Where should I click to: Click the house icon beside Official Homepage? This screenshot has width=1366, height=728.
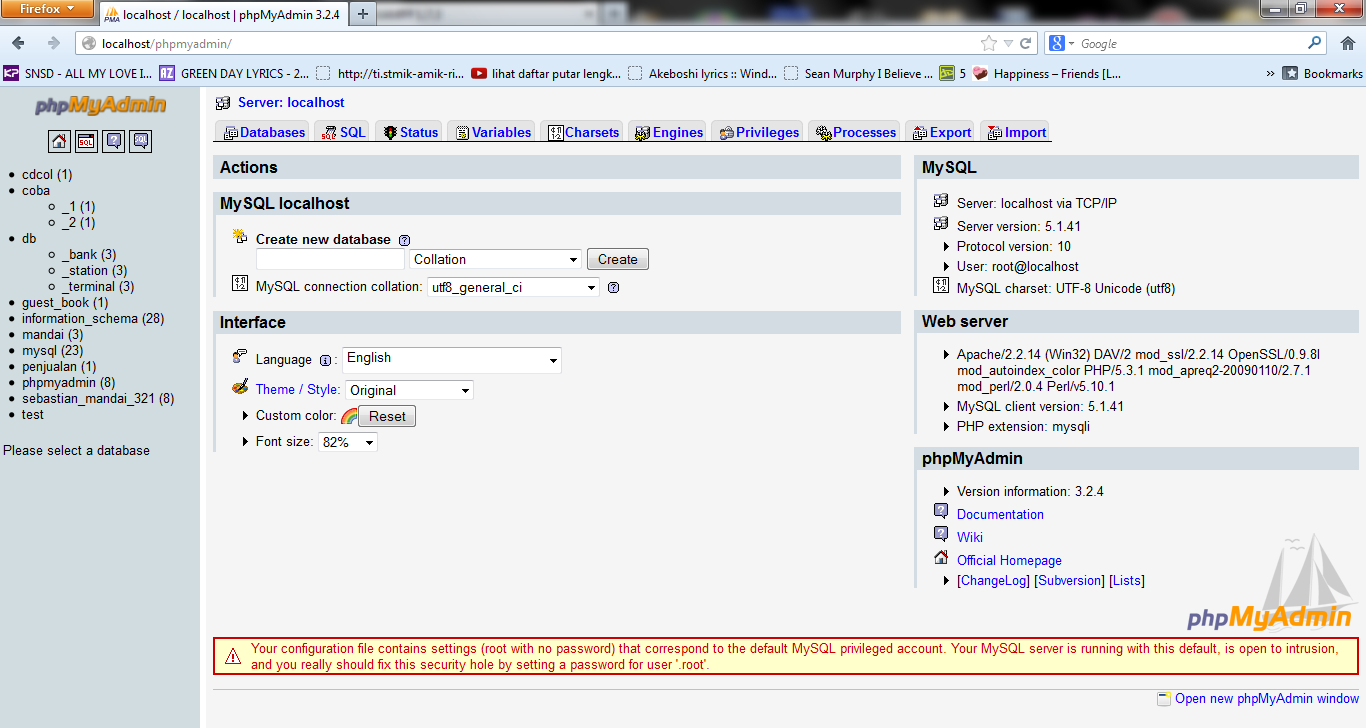click(x=940, y=556)
